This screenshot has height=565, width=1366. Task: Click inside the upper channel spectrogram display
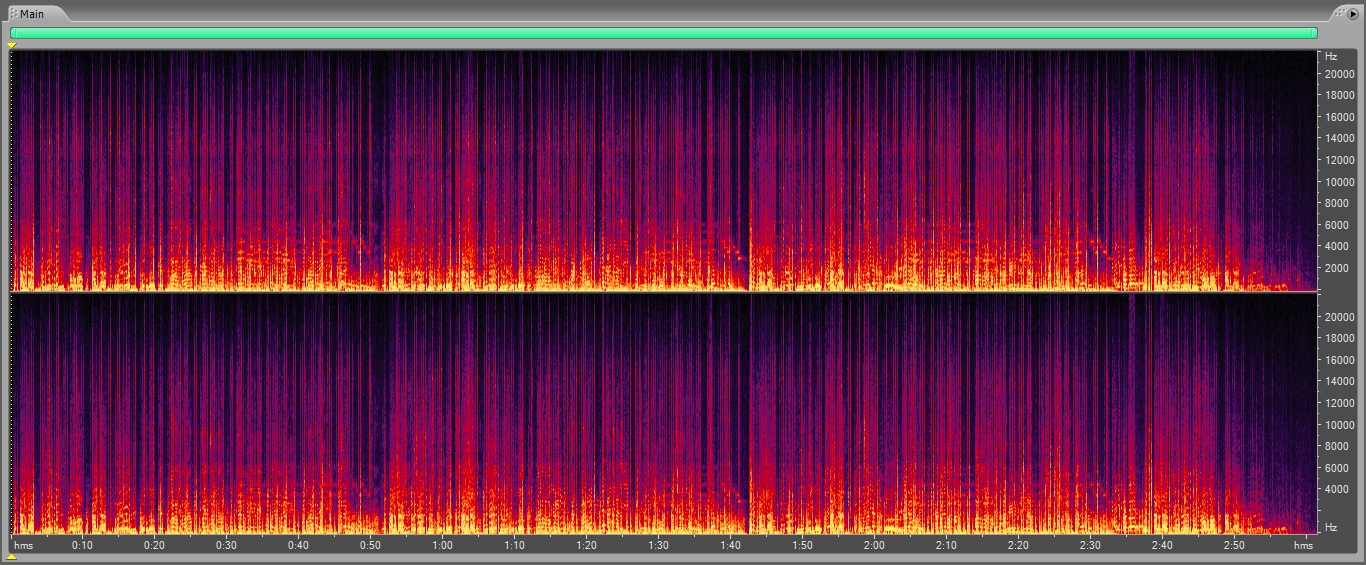(x=664, y=170)
